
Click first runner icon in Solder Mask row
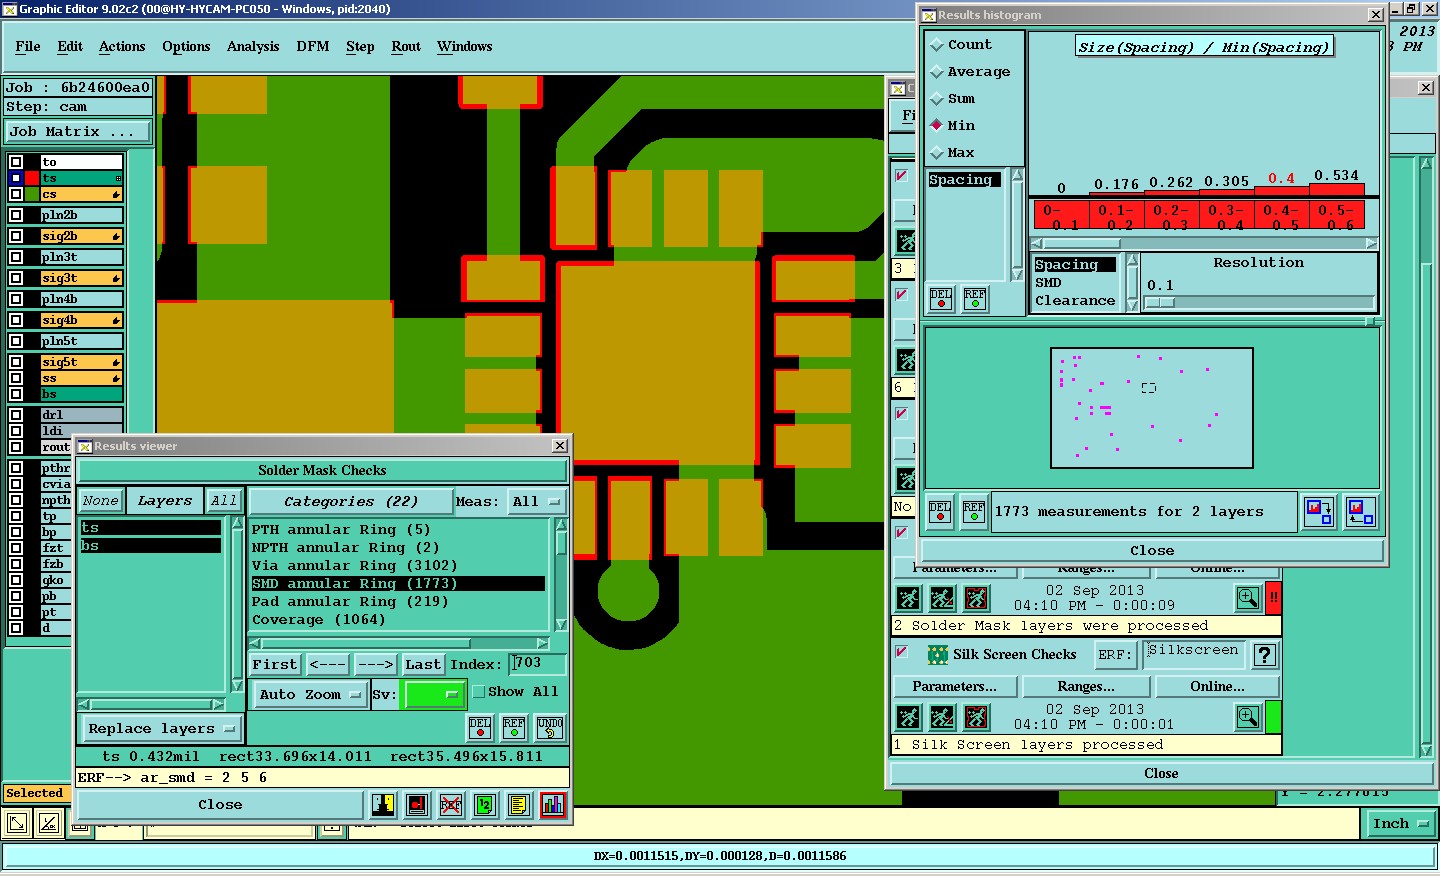pos(908,598)
